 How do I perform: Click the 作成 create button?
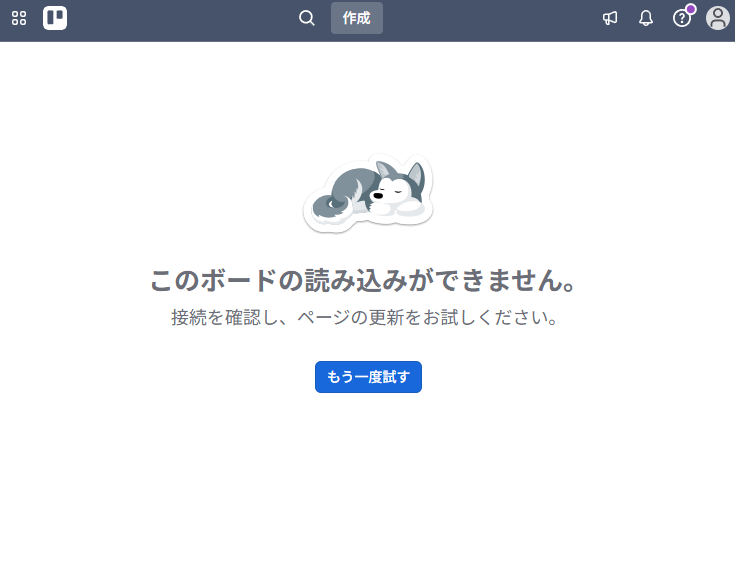tap(357, 18)
